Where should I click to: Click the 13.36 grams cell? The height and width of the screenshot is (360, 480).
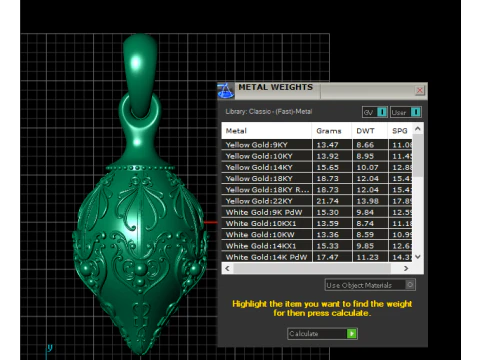pos(332,235)
